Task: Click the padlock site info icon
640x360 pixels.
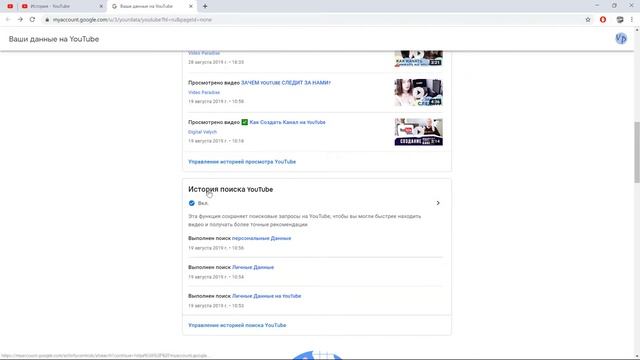Action: tap(47, 20)
